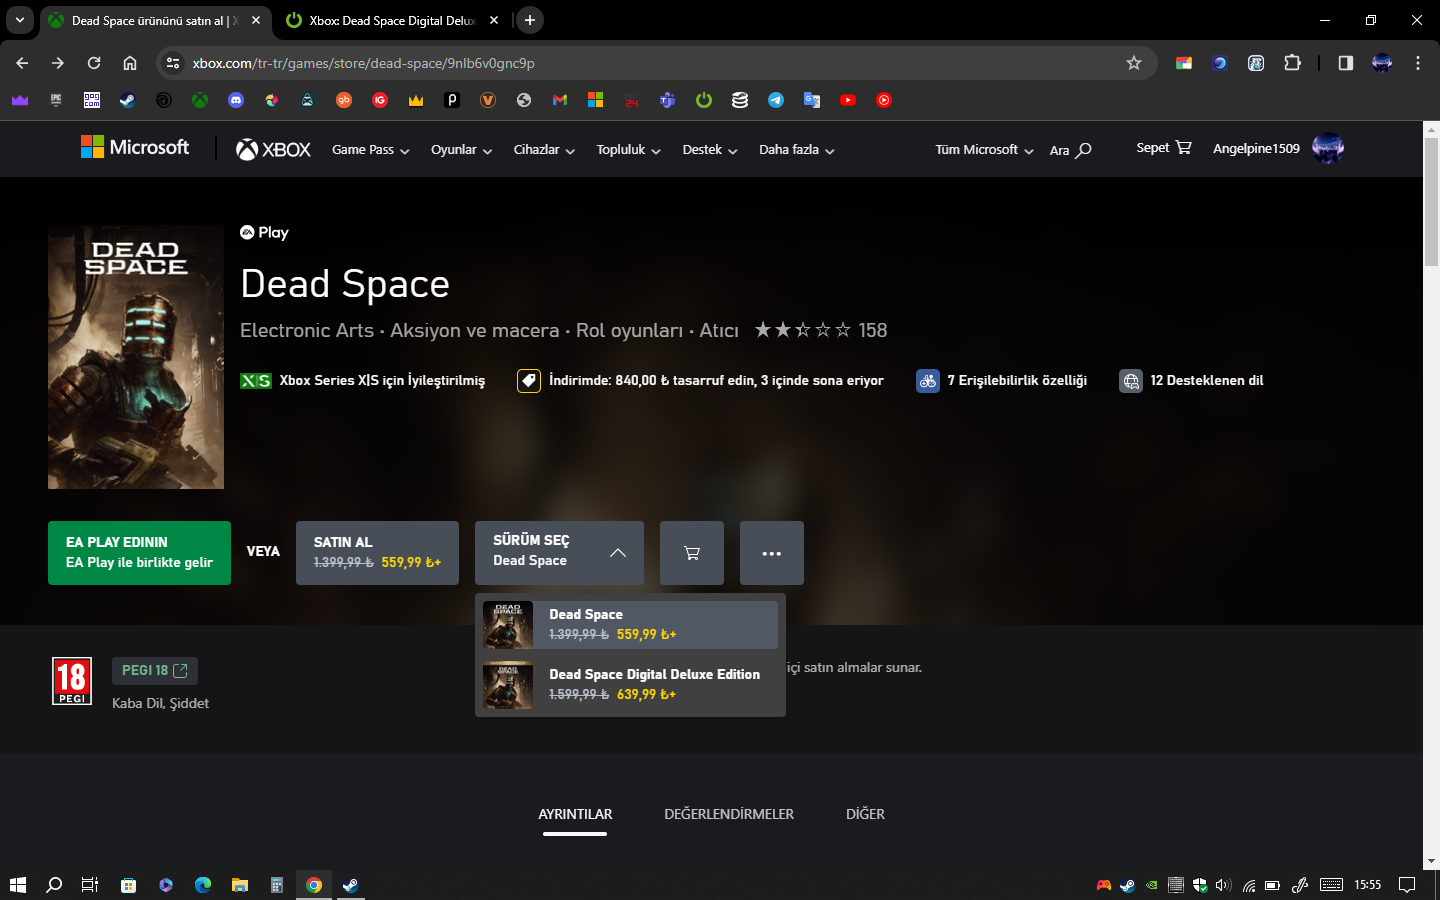Expand the Destek menu
The width and height of the screenshot is (1440, 900).
tap(710, 150)
